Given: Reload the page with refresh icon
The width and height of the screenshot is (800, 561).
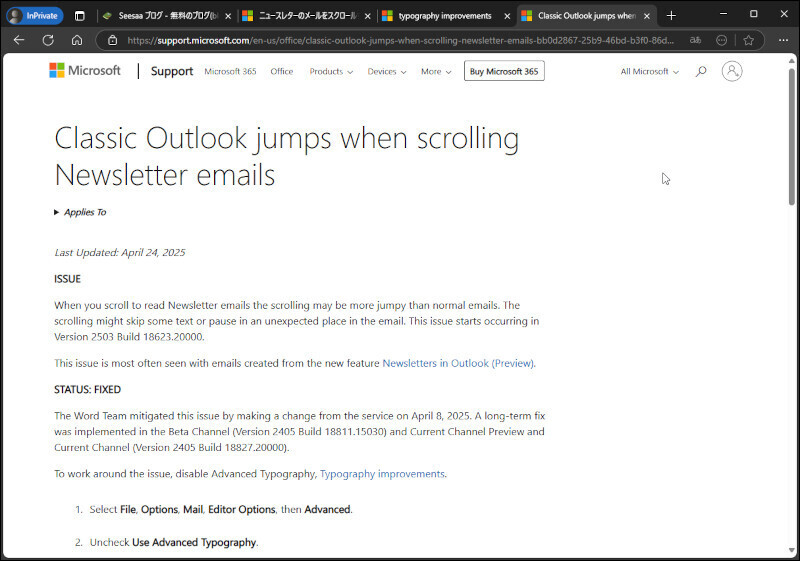Looking at the screenshot, I should (x=48, y=40).
